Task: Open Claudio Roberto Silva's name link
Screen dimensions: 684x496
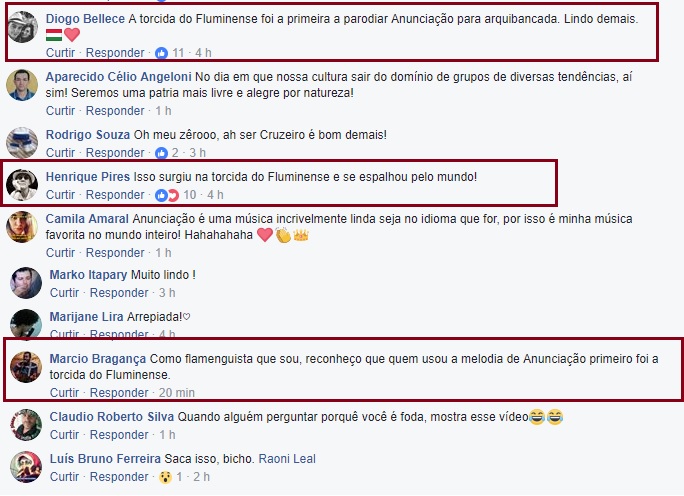Action: pyautogui.click(x=112, y=417)
